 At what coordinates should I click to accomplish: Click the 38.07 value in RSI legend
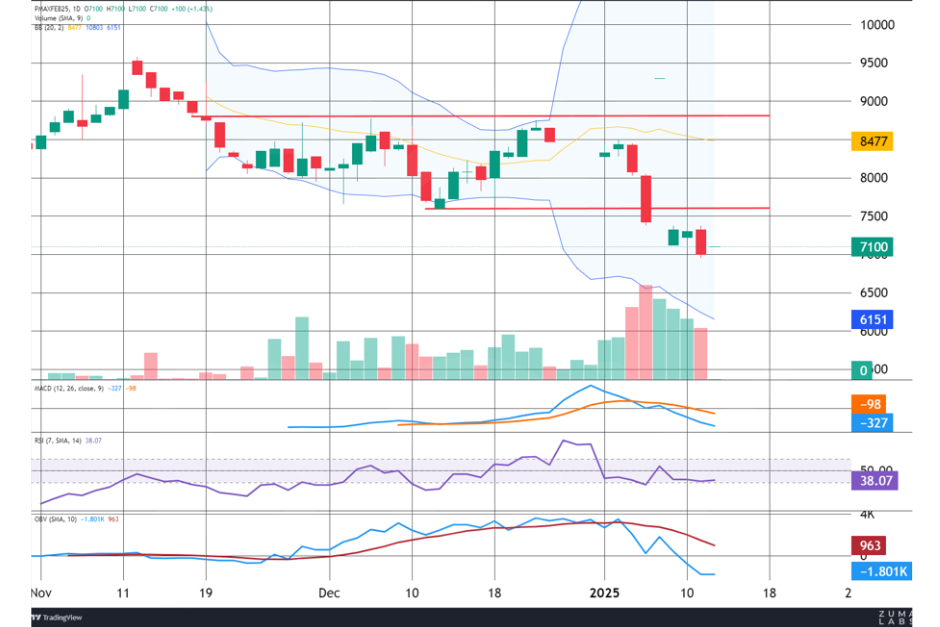pos(94,441)
